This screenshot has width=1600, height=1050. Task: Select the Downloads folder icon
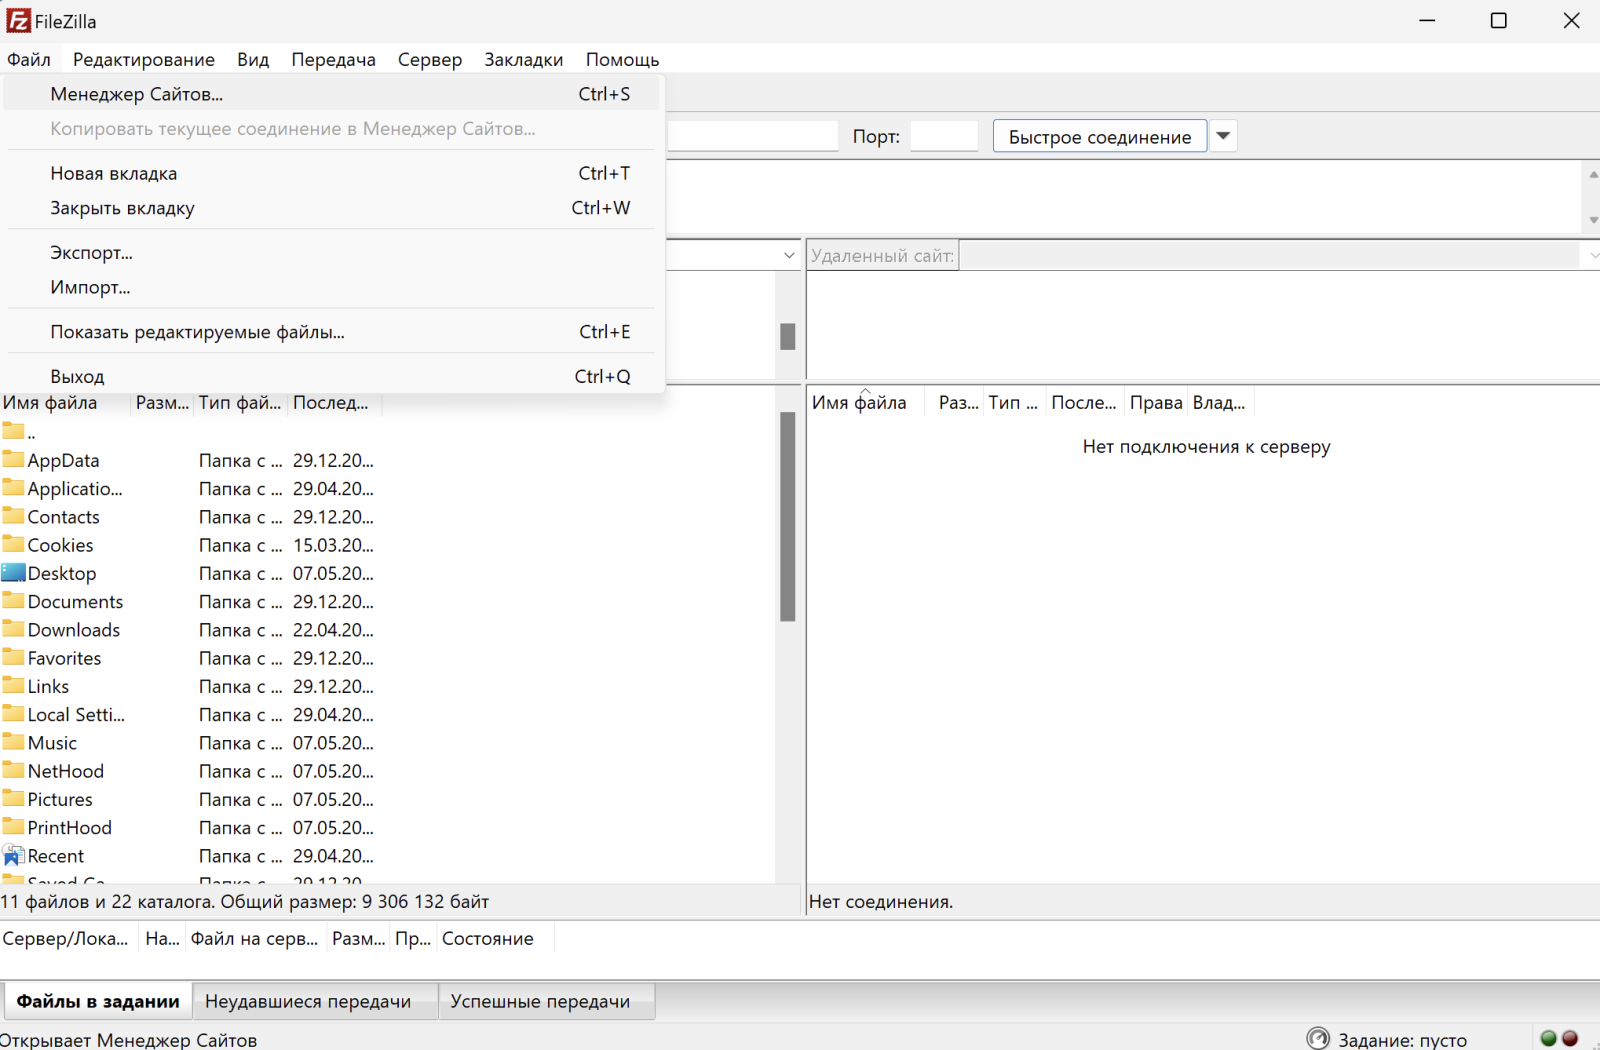click(x=13, y=629)
